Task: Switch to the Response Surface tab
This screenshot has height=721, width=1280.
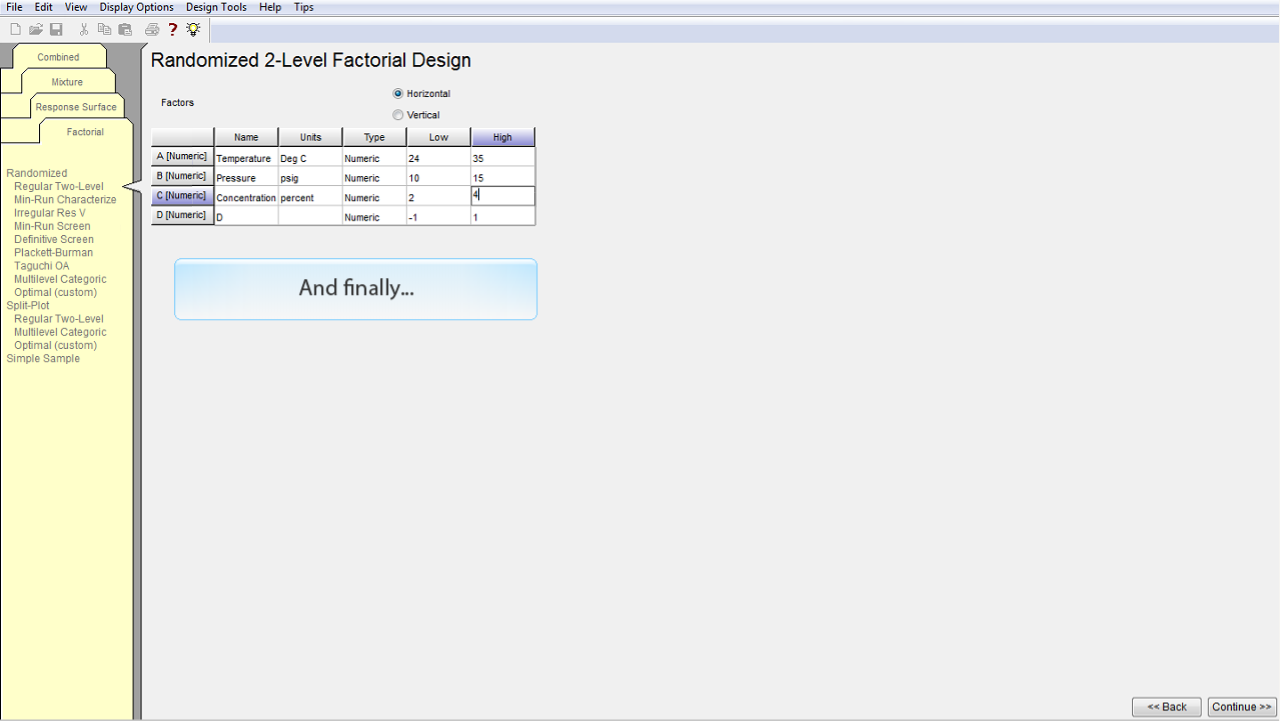Action: [76, 107]
